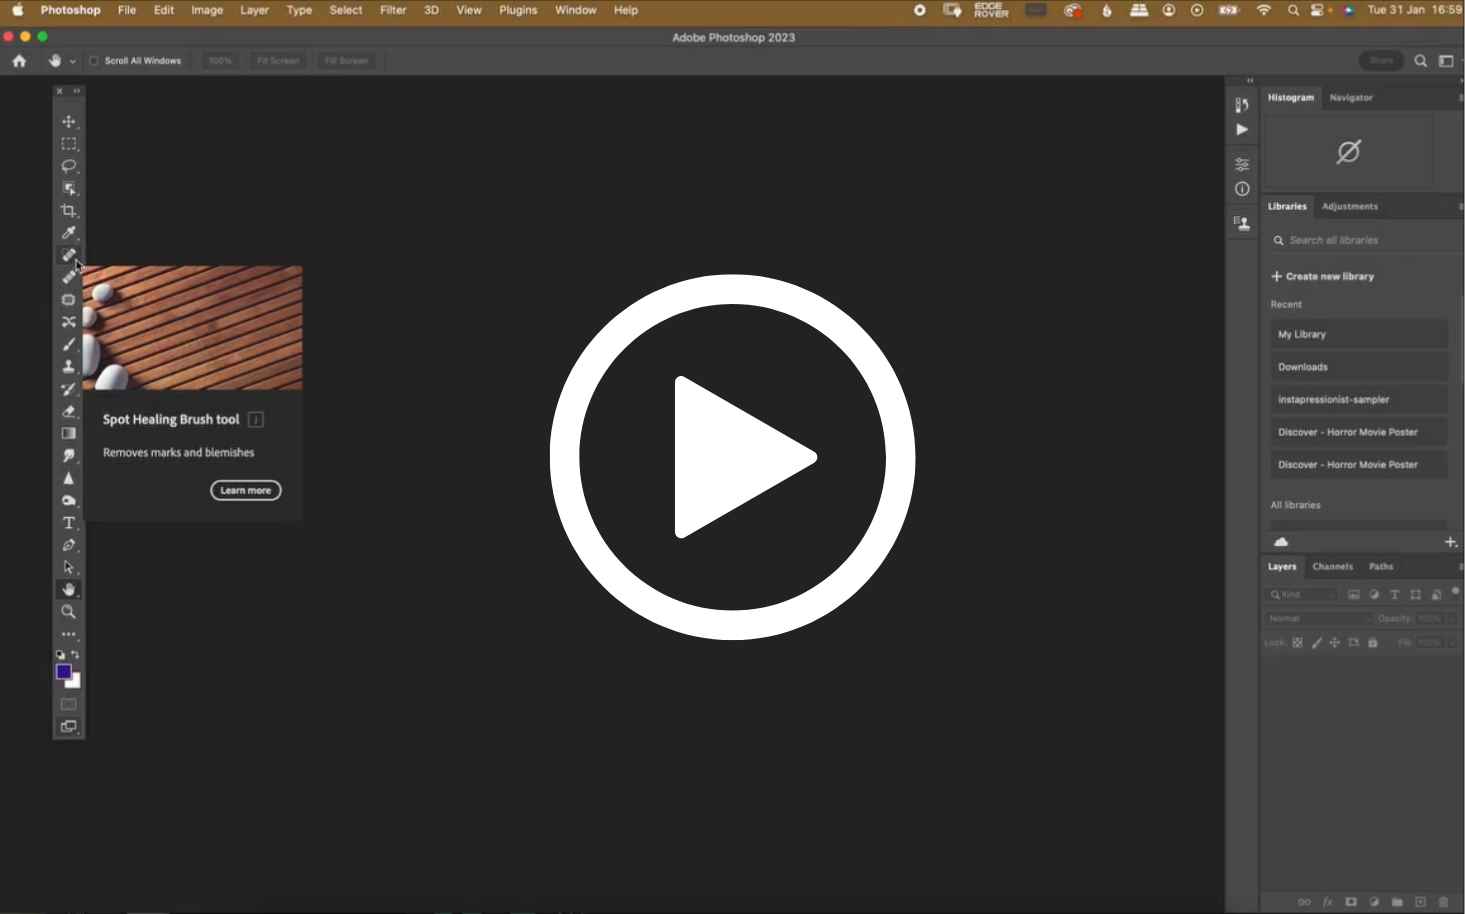1465x914 pixels.
Task: Open the Info panel icon
Action: pyautogui.click(x=1242, y=189)
